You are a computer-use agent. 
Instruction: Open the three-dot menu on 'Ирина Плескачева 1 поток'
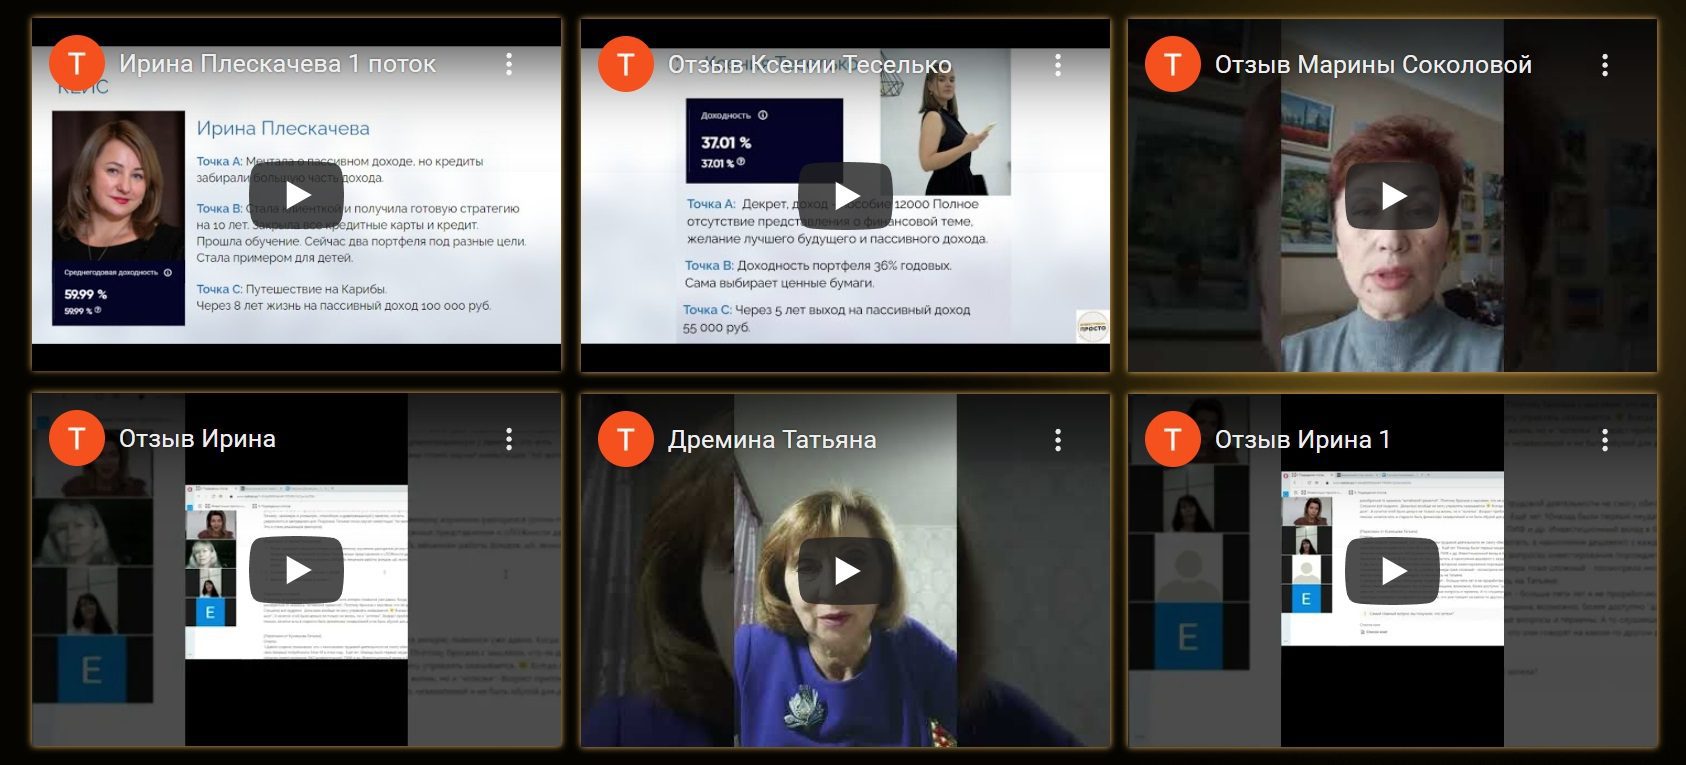(x=509, y=64)
